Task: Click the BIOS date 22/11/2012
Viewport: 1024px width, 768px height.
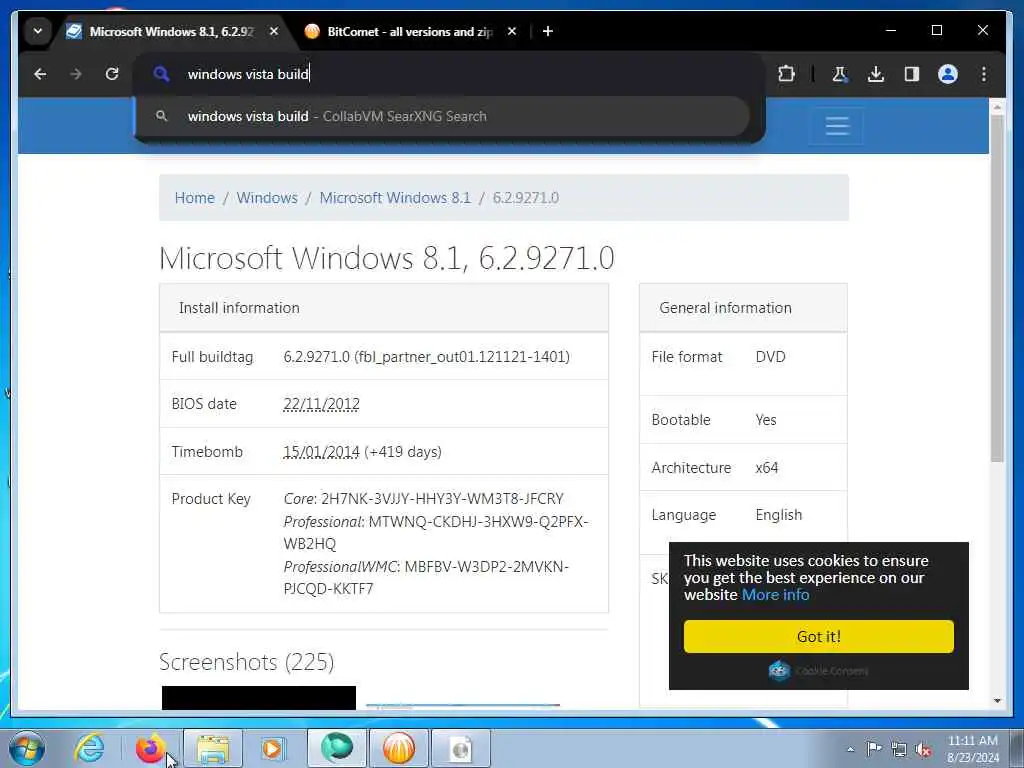Action: point(321,404)
